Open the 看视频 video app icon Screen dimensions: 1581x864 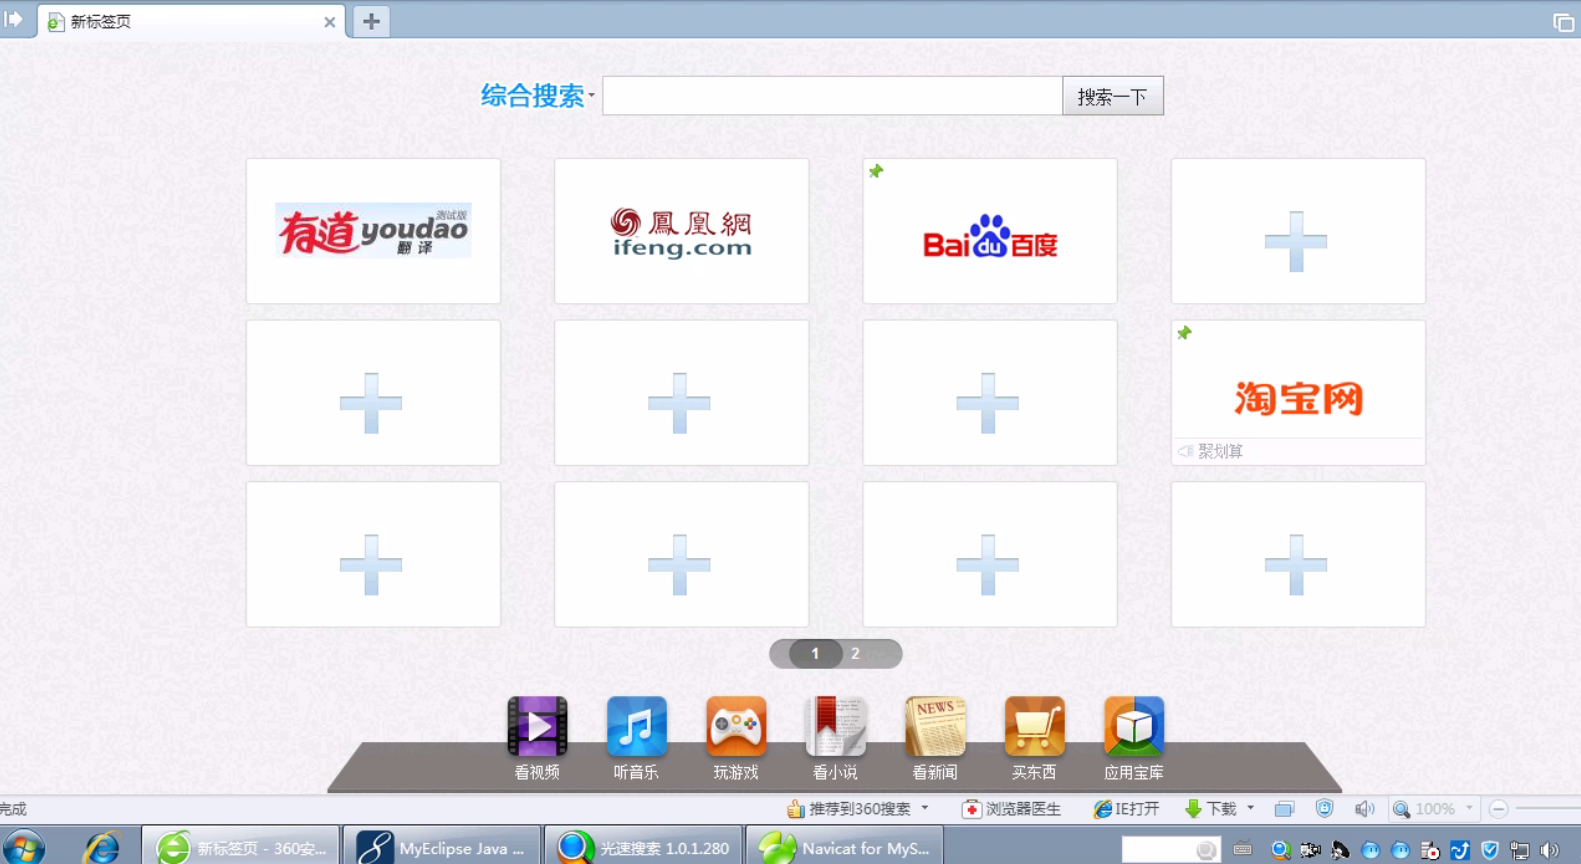pos(537,726)
